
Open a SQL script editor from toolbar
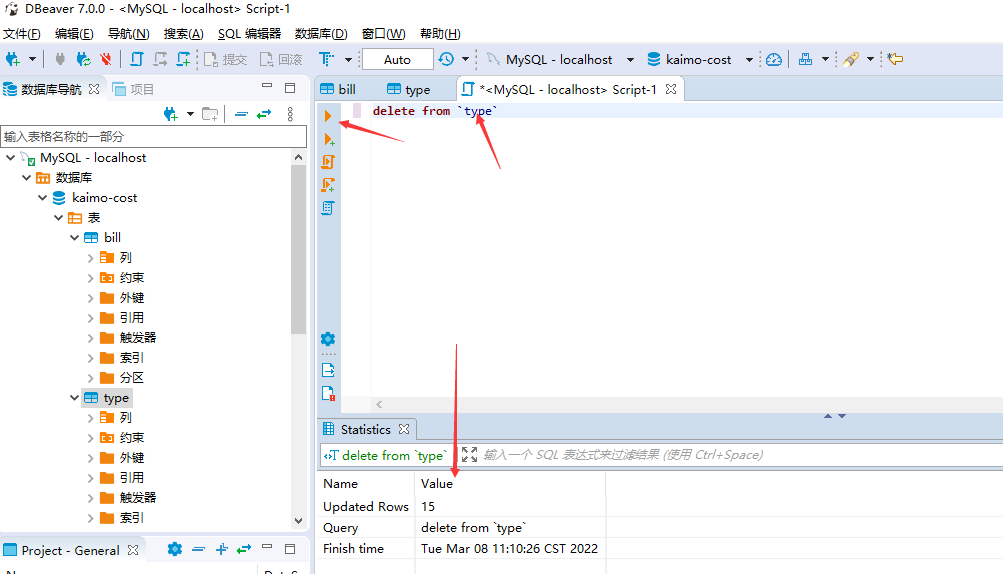pyautogui.click(x=136, y=60)
